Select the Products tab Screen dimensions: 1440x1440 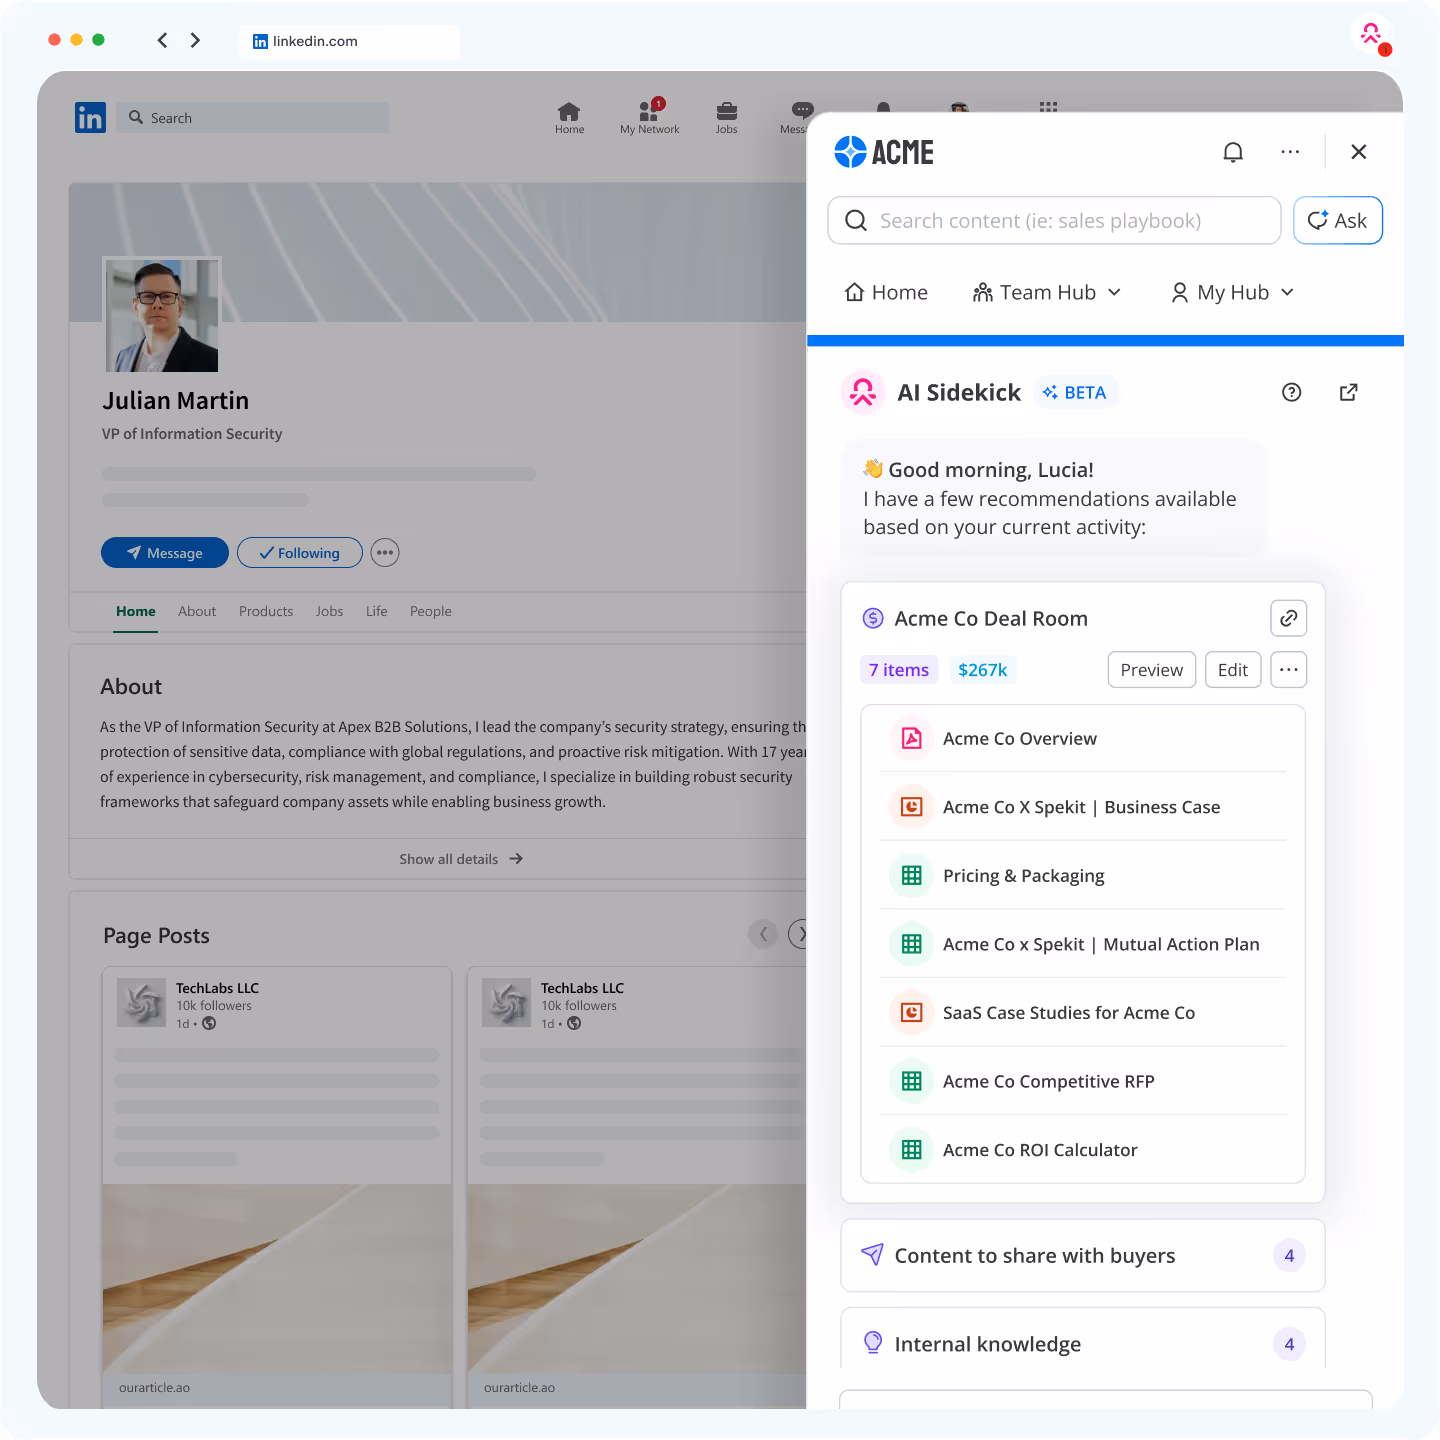coord(266,611)
